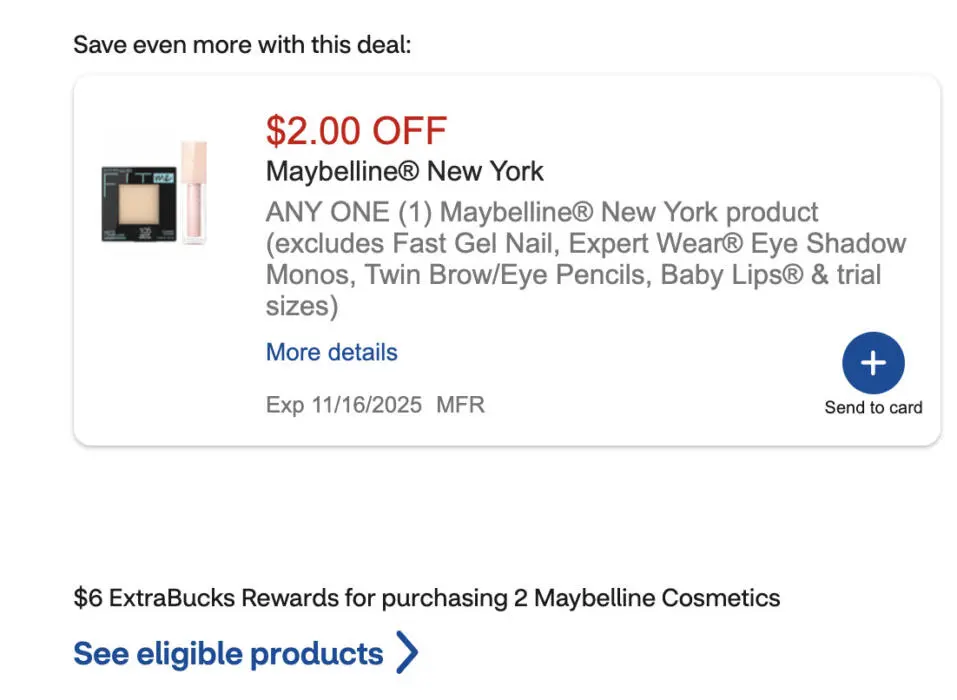This screenshot has width=957, height=700.
Task: Click the chevron arrow beside See eligible products
Action: pos(406,653)
